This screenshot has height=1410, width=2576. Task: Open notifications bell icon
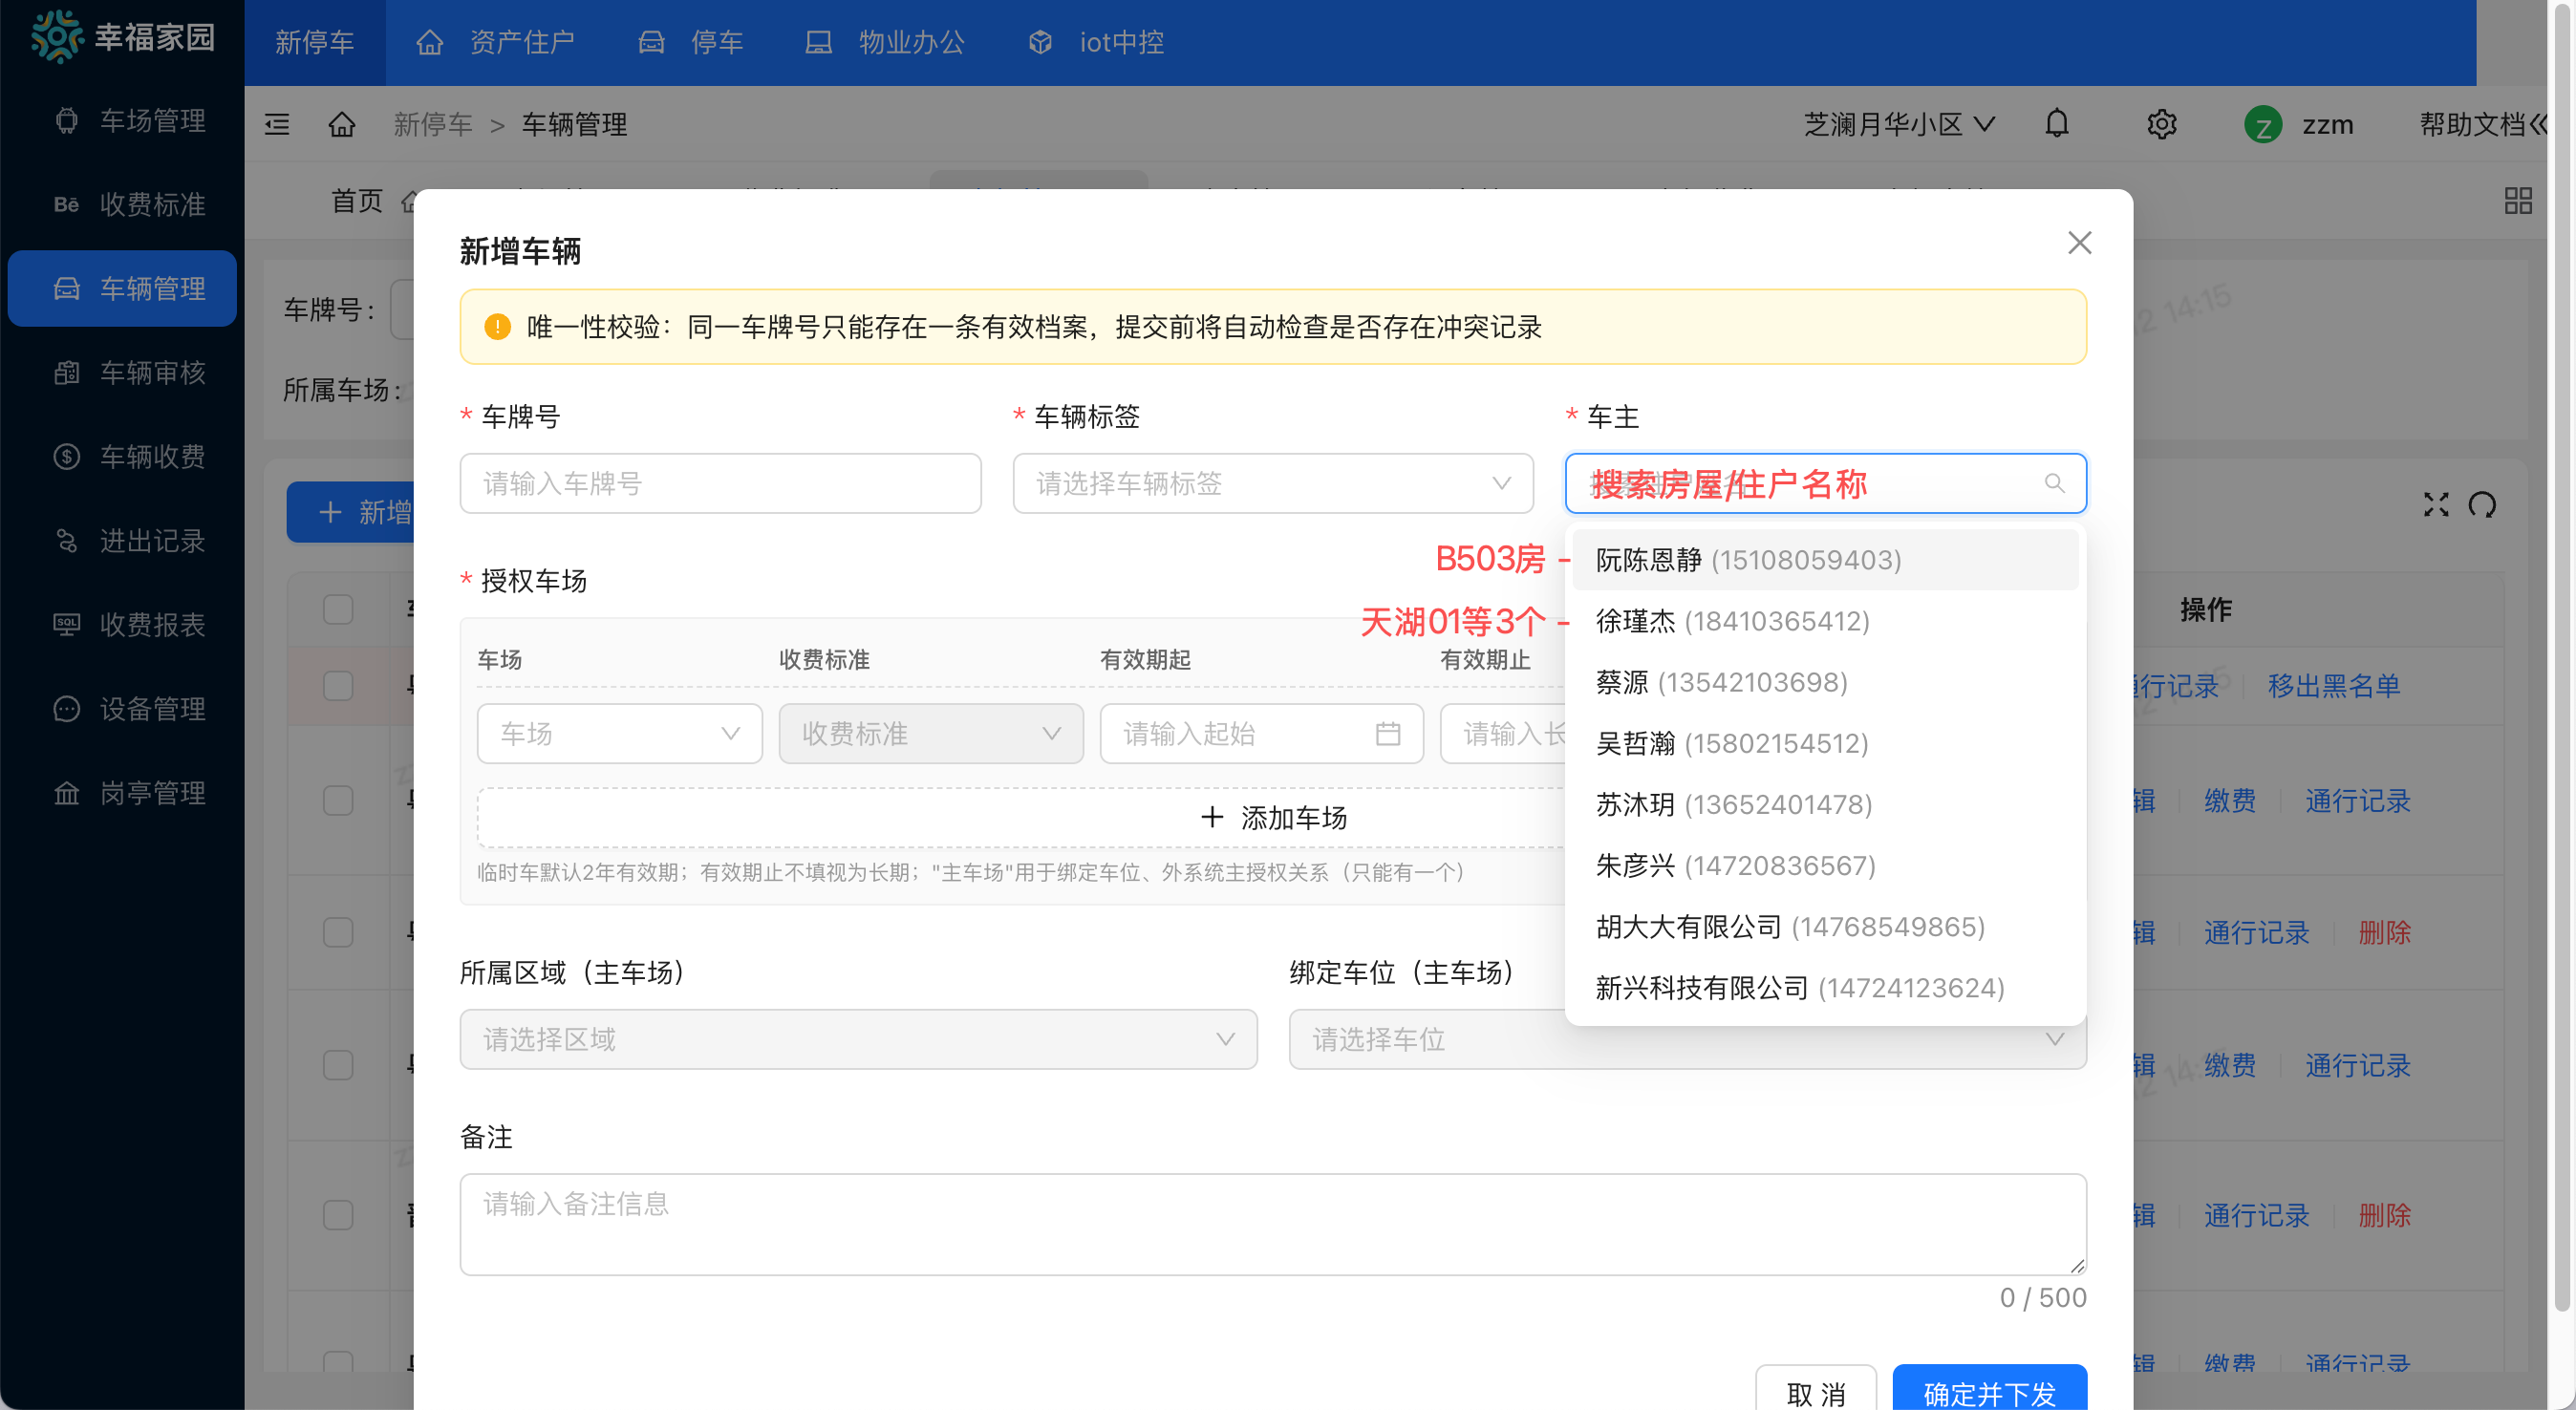pos(2057,123)
